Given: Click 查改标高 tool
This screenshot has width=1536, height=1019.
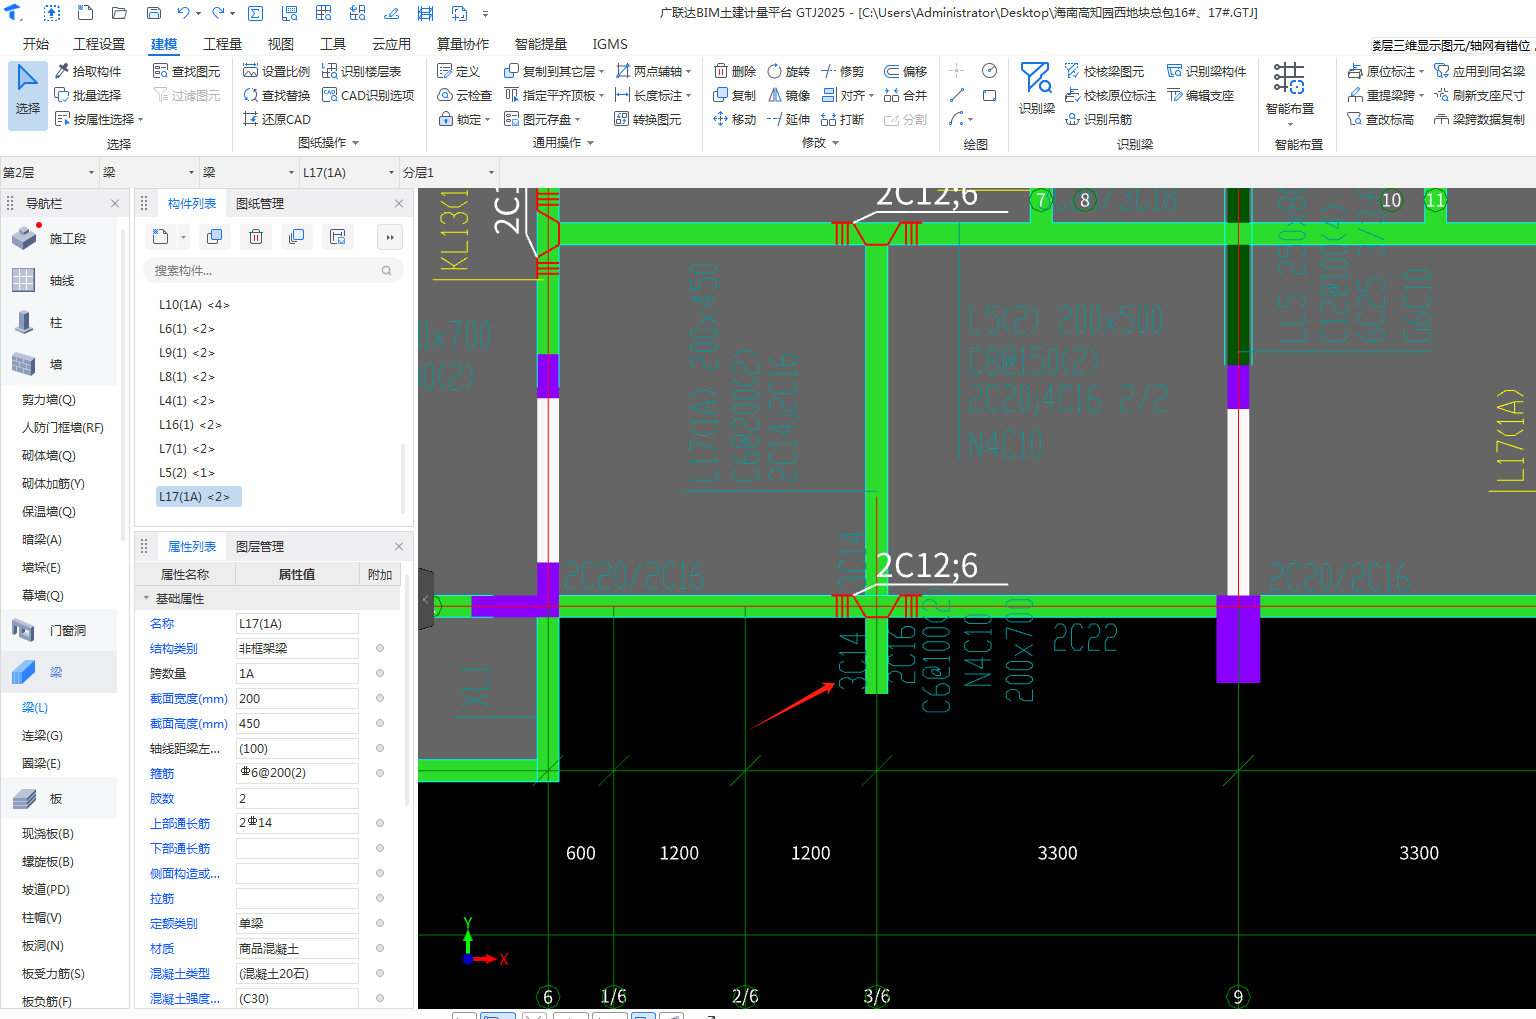Looking at the screenshot, I should coord(1381,119).
